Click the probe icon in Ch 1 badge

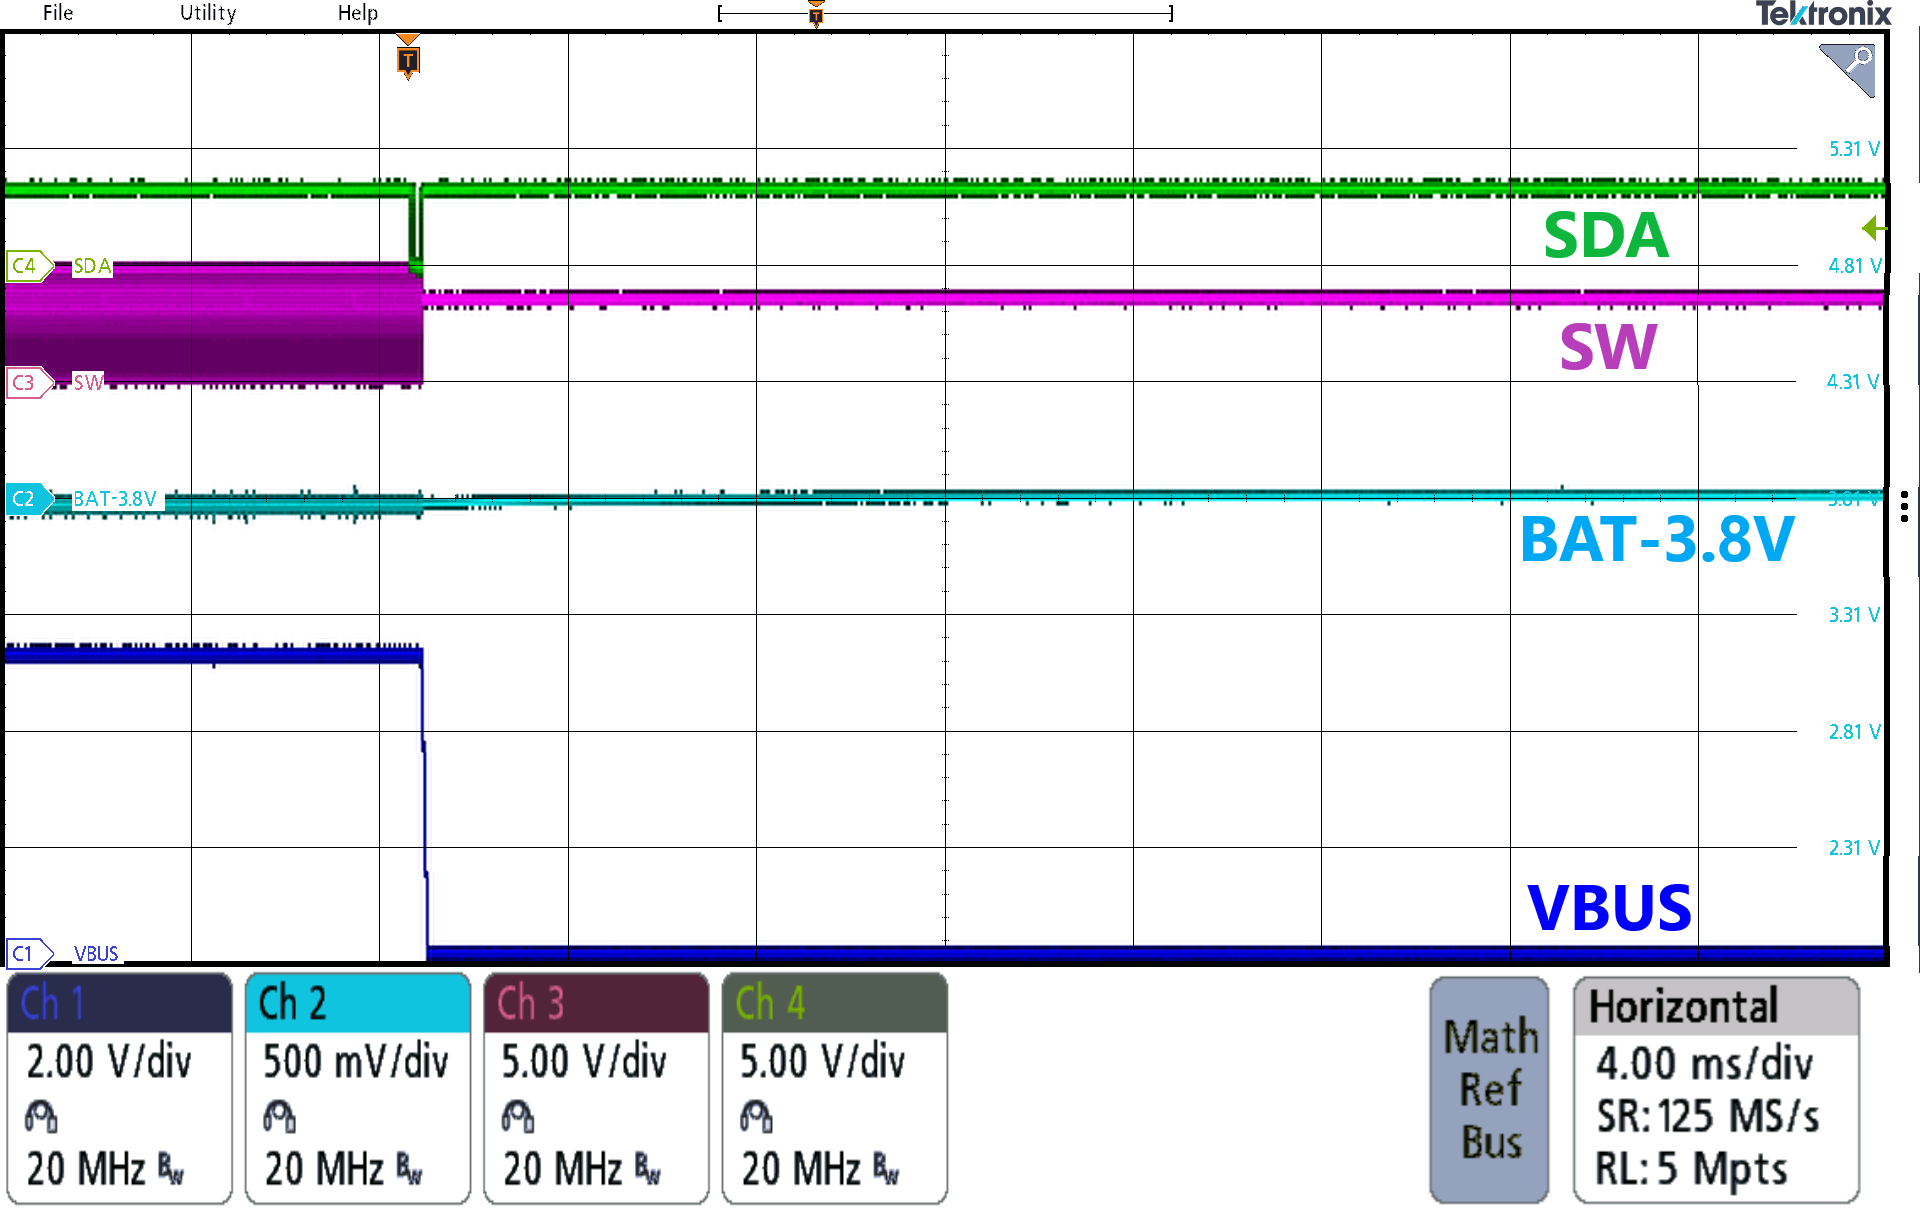(42, 1116)
